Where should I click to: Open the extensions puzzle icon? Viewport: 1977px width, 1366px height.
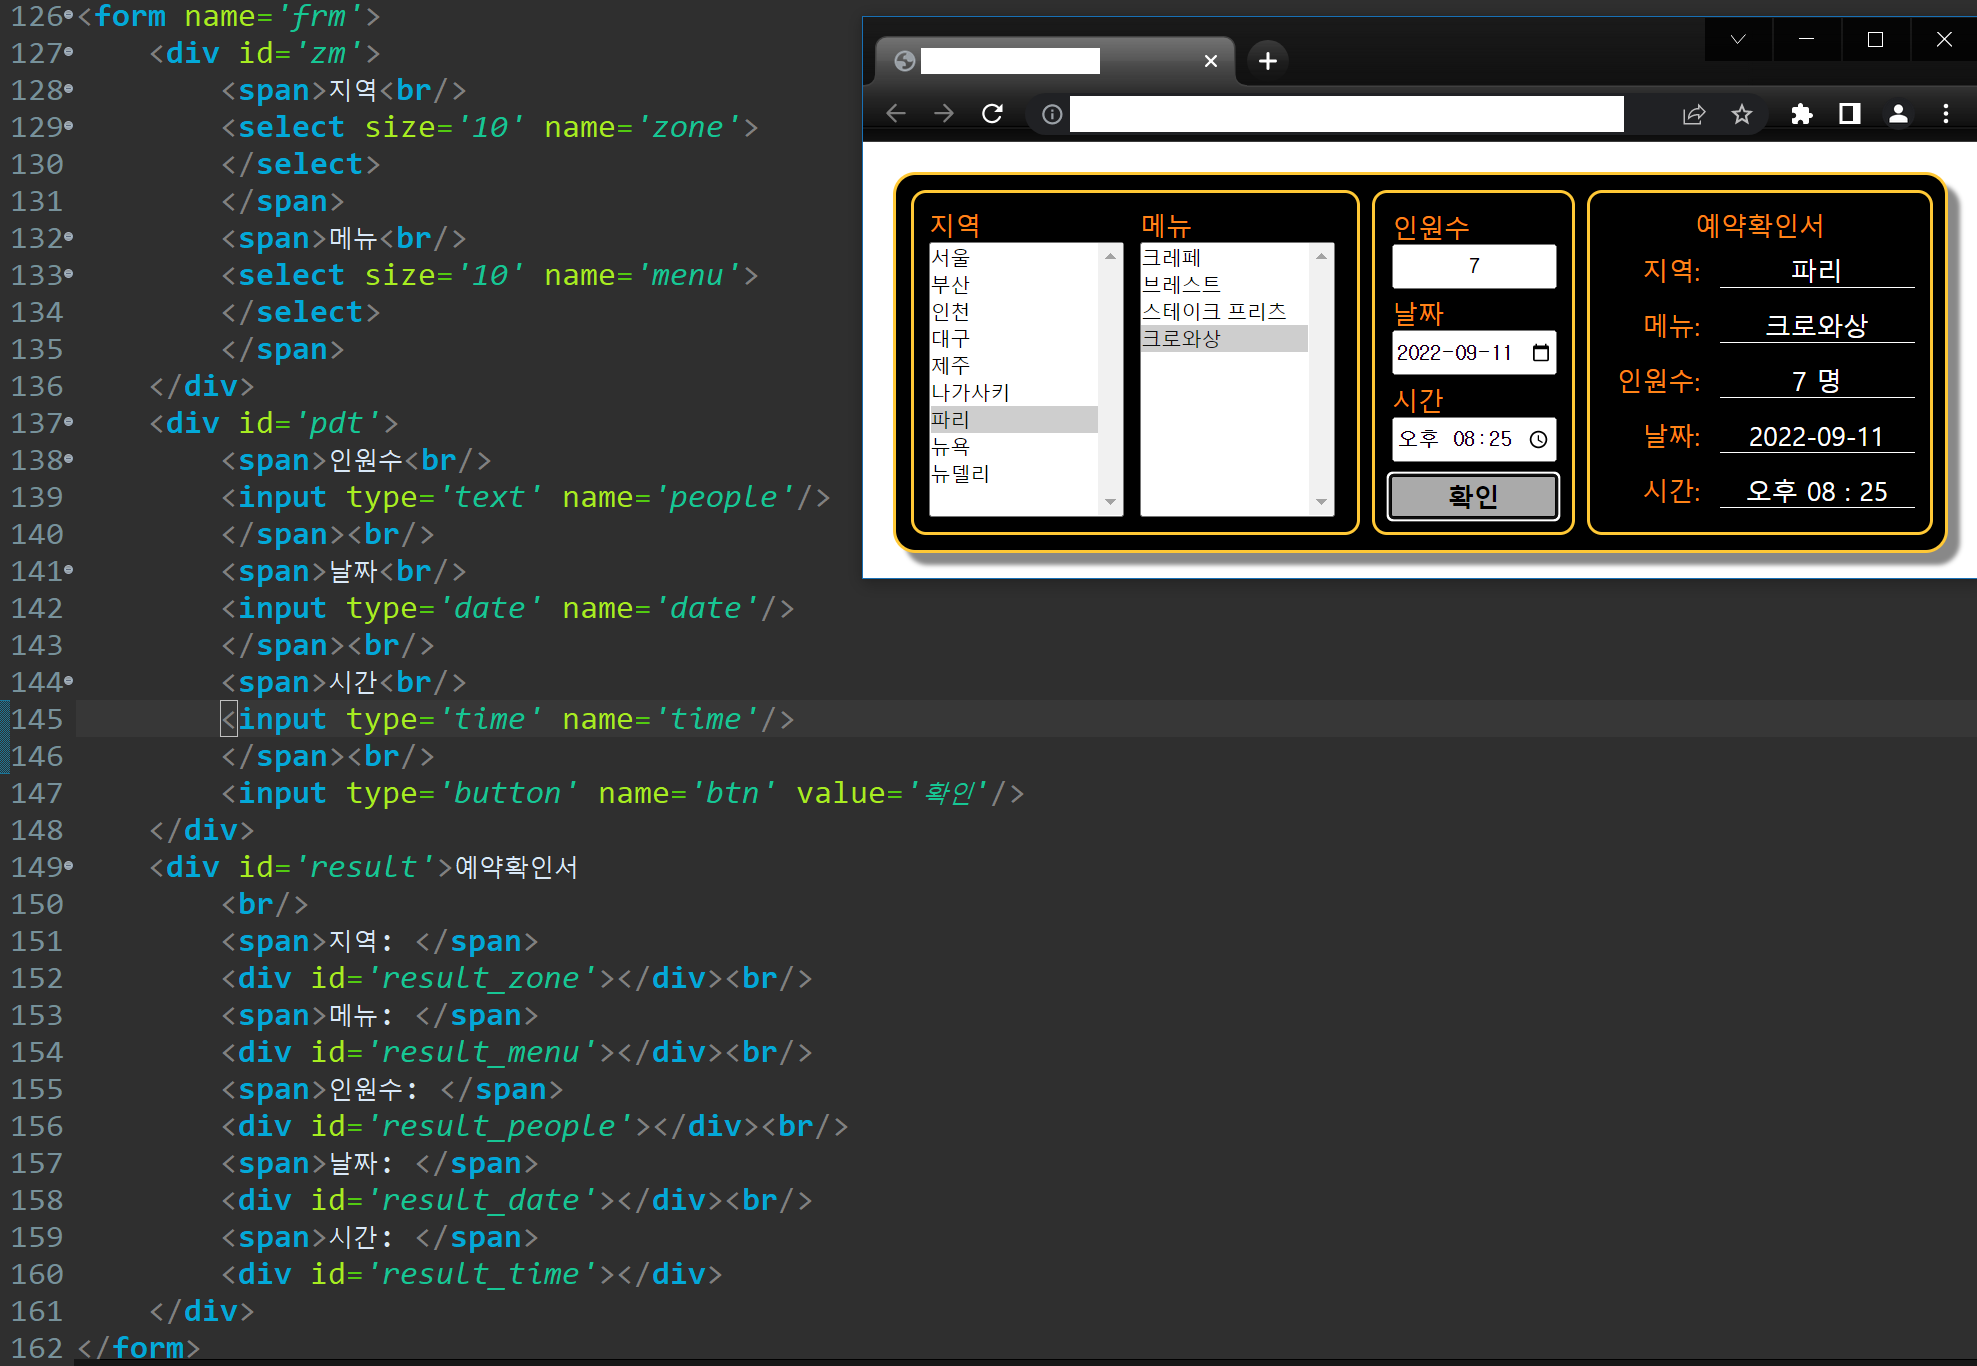pos(1801,114)
